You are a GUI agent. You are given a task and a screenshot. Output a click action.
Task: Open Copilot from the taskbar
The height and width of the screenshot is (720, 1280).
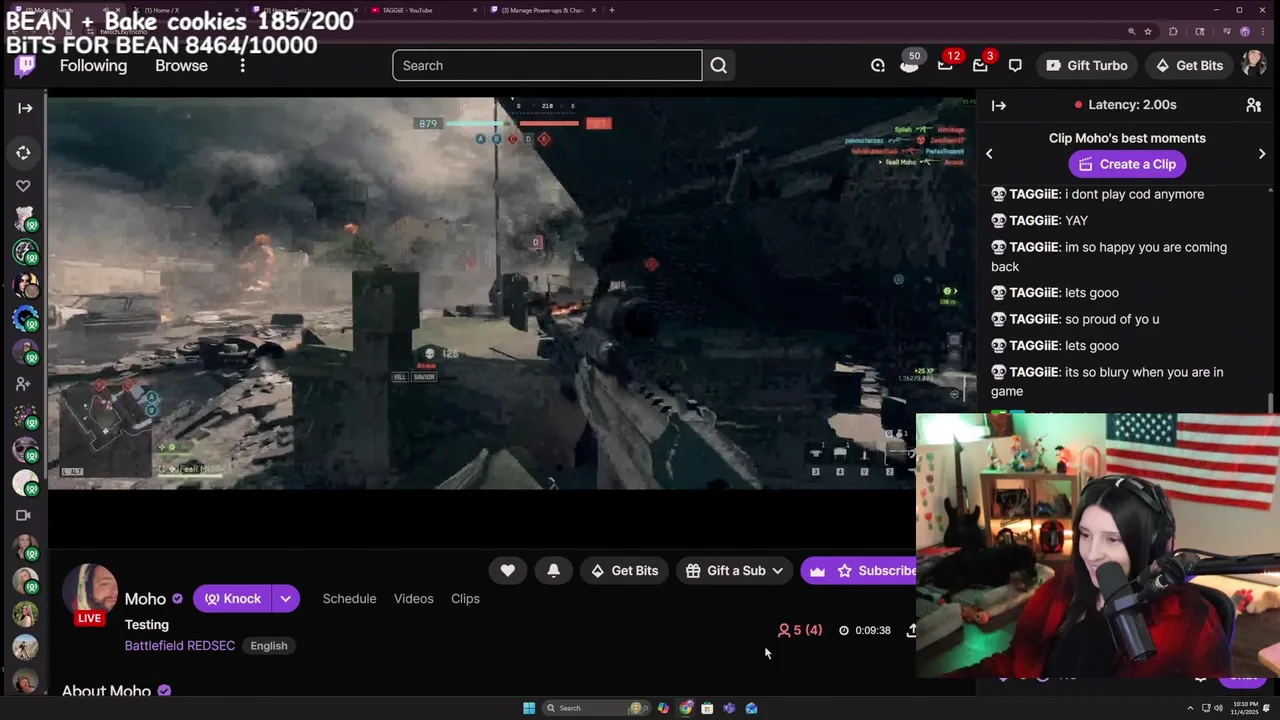point(663,709)
